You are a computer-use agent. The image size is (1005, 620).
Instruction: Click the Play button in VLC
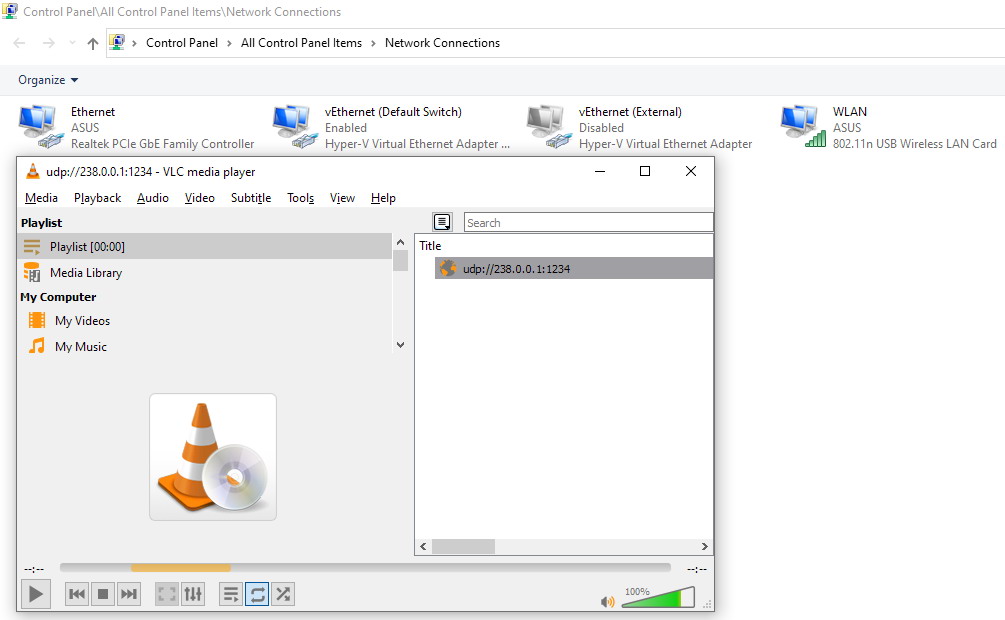(36, 594)
